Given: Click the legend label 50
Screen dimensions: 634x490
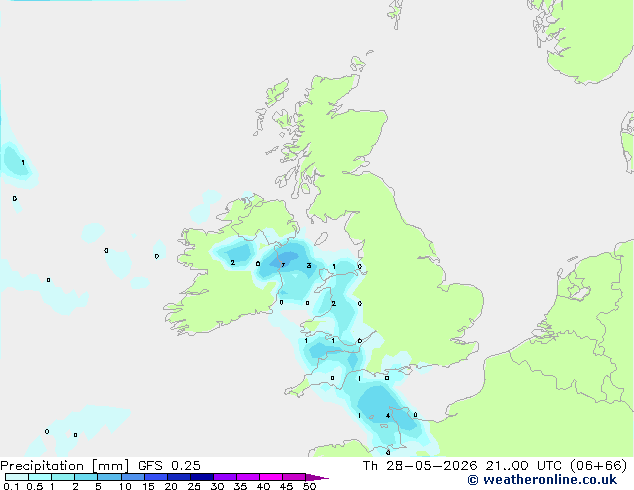Looking at the screenshot, I should (309, 486).
